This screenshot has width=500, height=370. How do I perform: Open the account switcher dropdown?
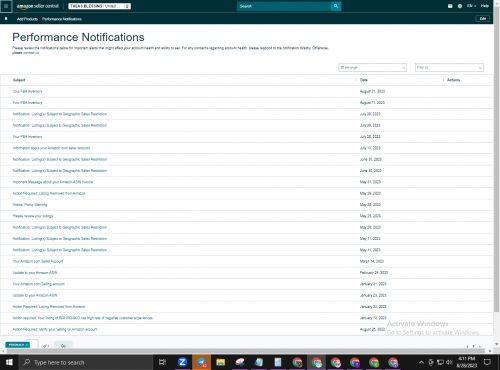[x=99, y=6]
